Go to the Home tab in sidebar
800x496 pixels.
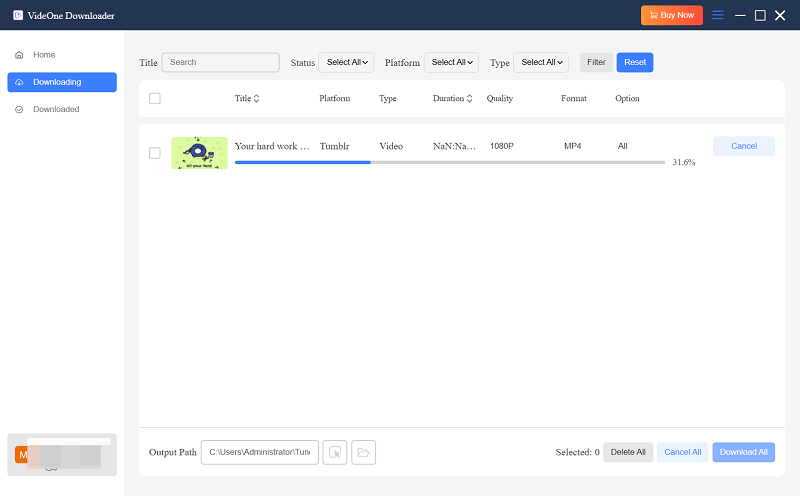44,55
